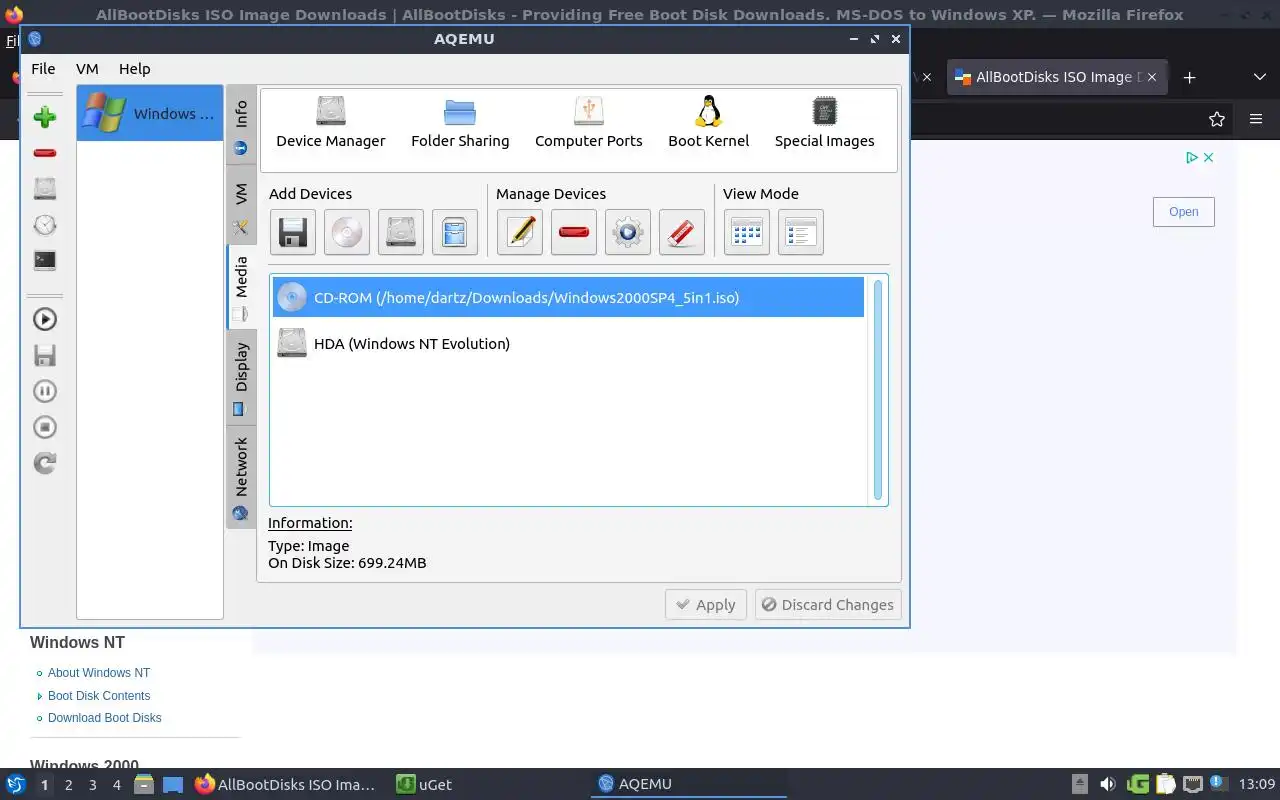
Task: Click the red minus delete VM icon
Action: 44,153
